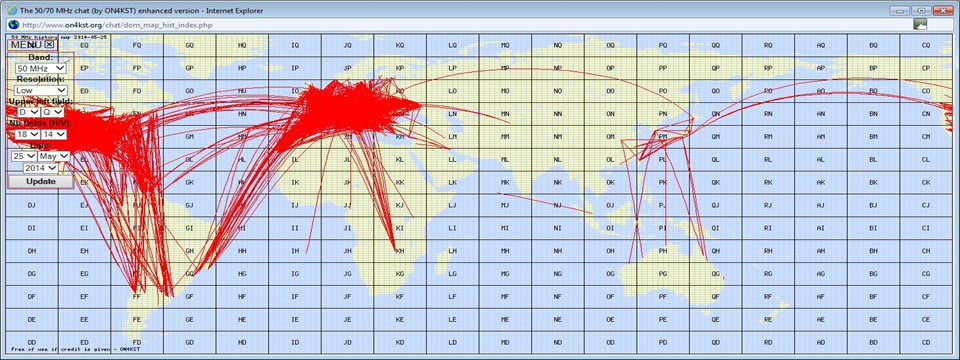Open the day dropdown showing 25
Viewport: 960px width, 360px height.
click(x=23, y=156)
